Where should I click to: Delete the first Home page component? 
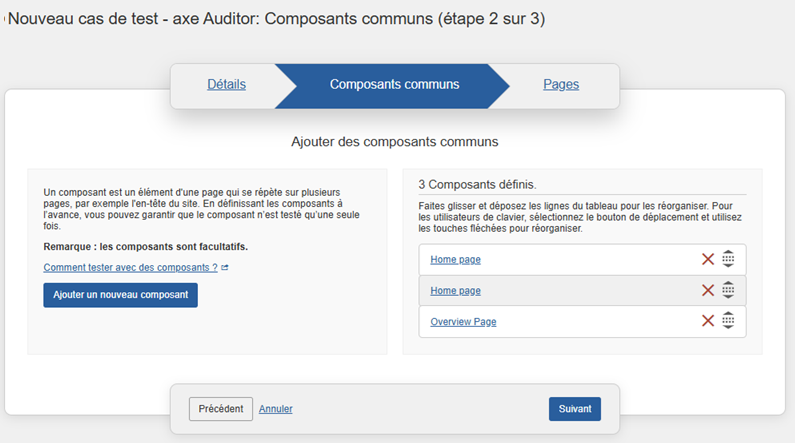click(708, 259)
